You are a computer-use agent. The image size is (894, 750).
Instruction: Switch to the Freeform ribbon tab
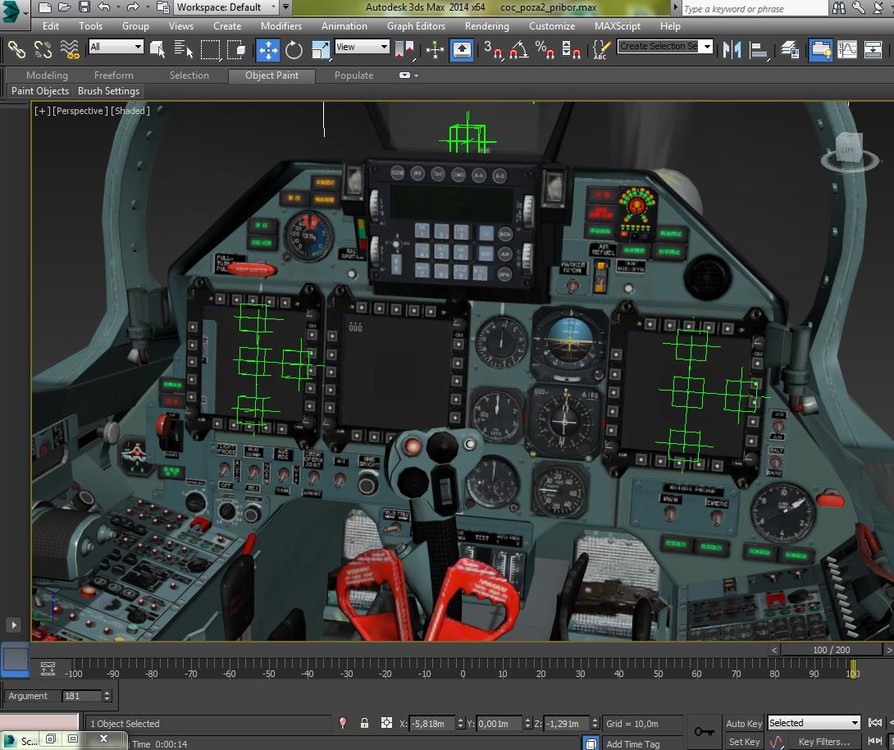[x=113, y=75]
